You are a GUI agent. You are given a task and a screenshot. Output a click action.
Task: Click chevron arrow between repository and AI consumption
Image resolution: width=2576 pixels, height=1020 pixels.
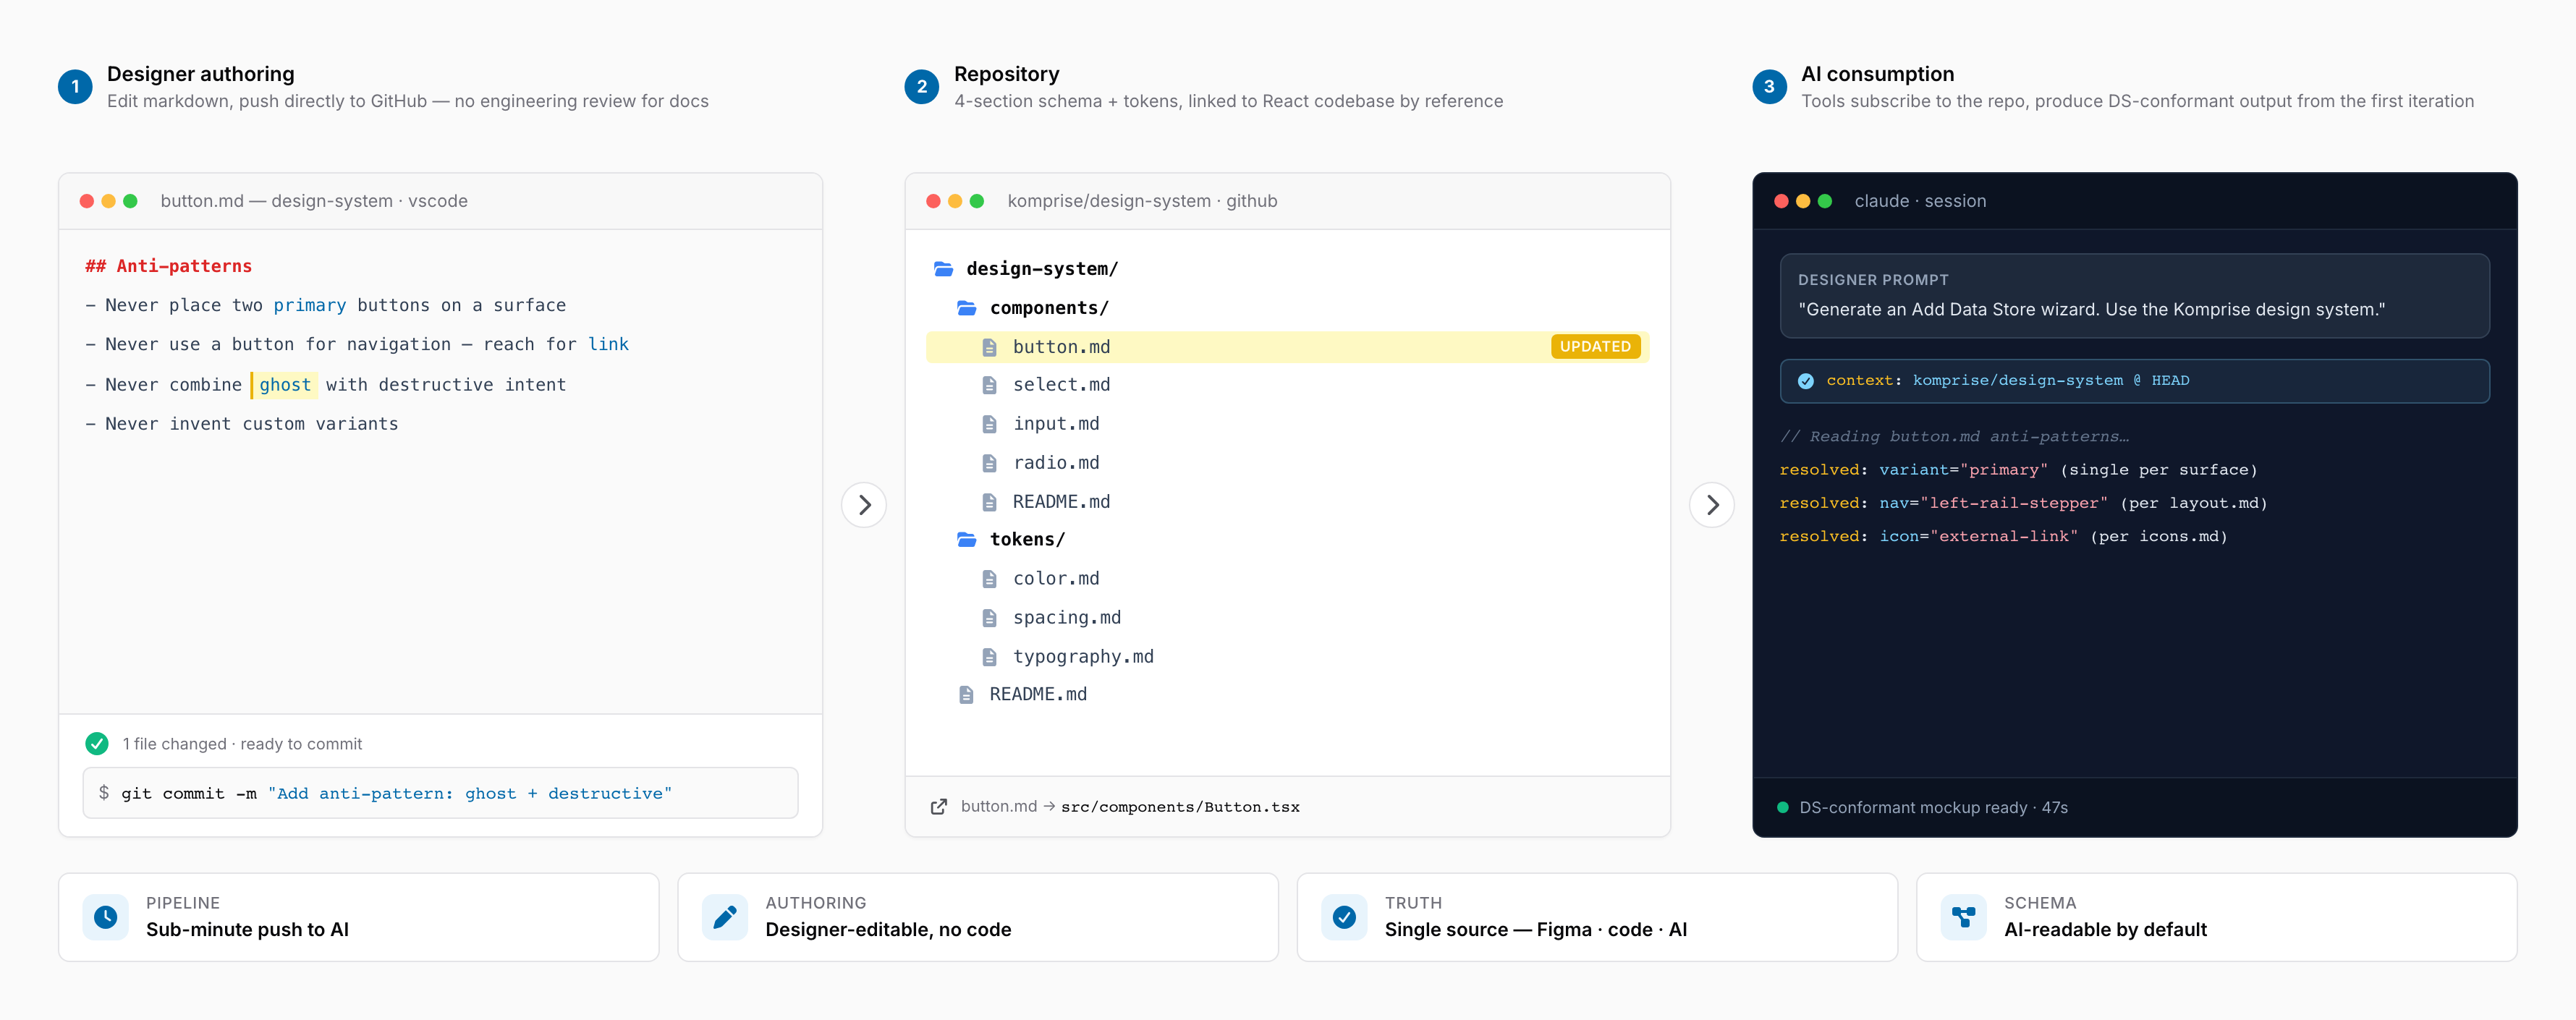[x=1712, y=505]
